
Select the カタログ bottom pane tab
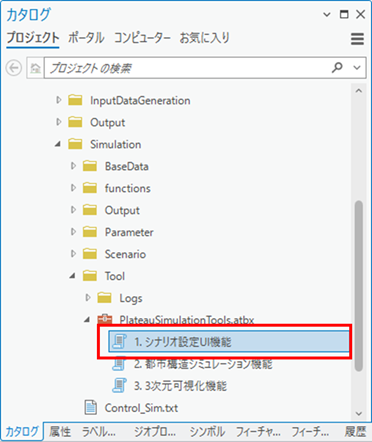[22, 432]
